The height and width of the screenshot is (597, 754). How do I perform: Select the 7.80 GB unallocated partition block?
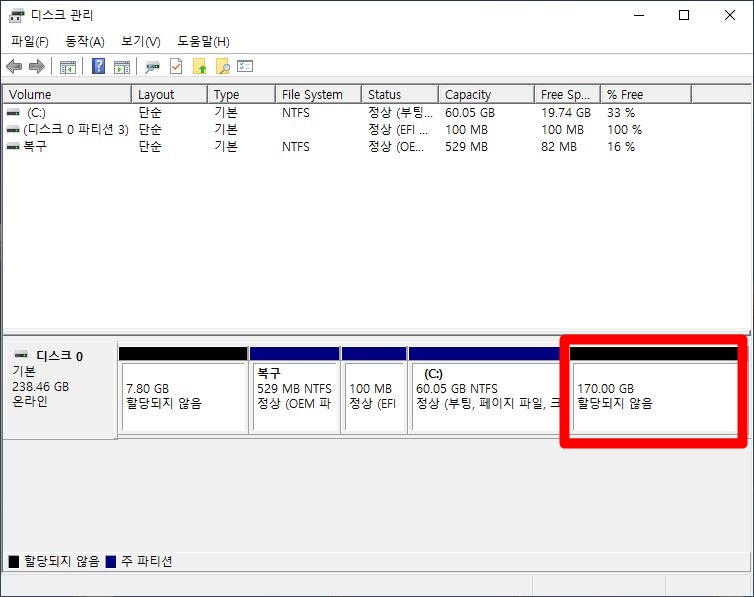coord(183,390)
